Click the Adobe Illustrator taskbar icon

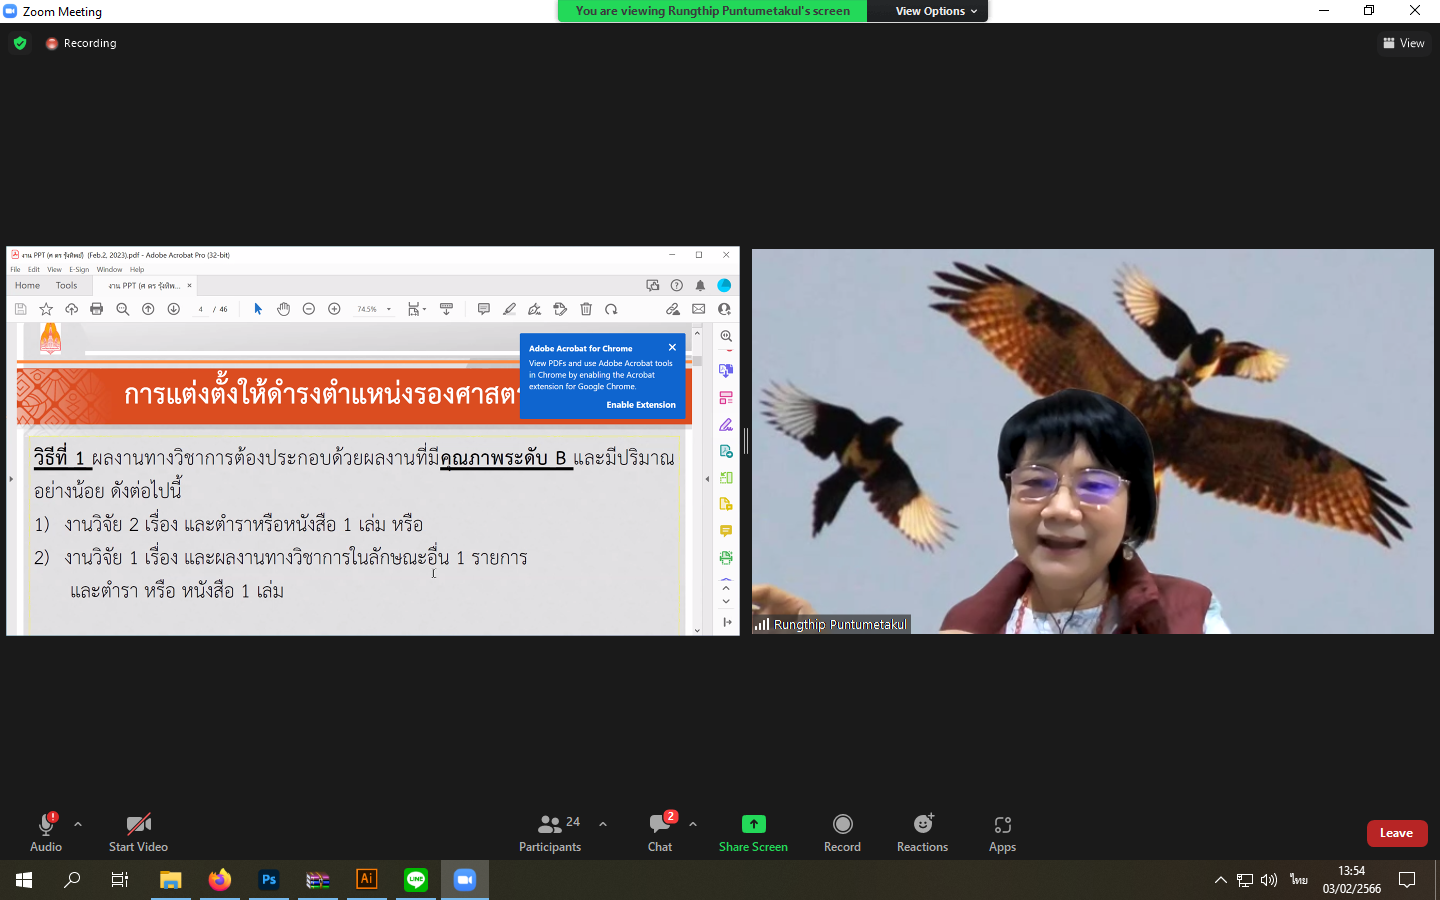click(x=367, y=880)
